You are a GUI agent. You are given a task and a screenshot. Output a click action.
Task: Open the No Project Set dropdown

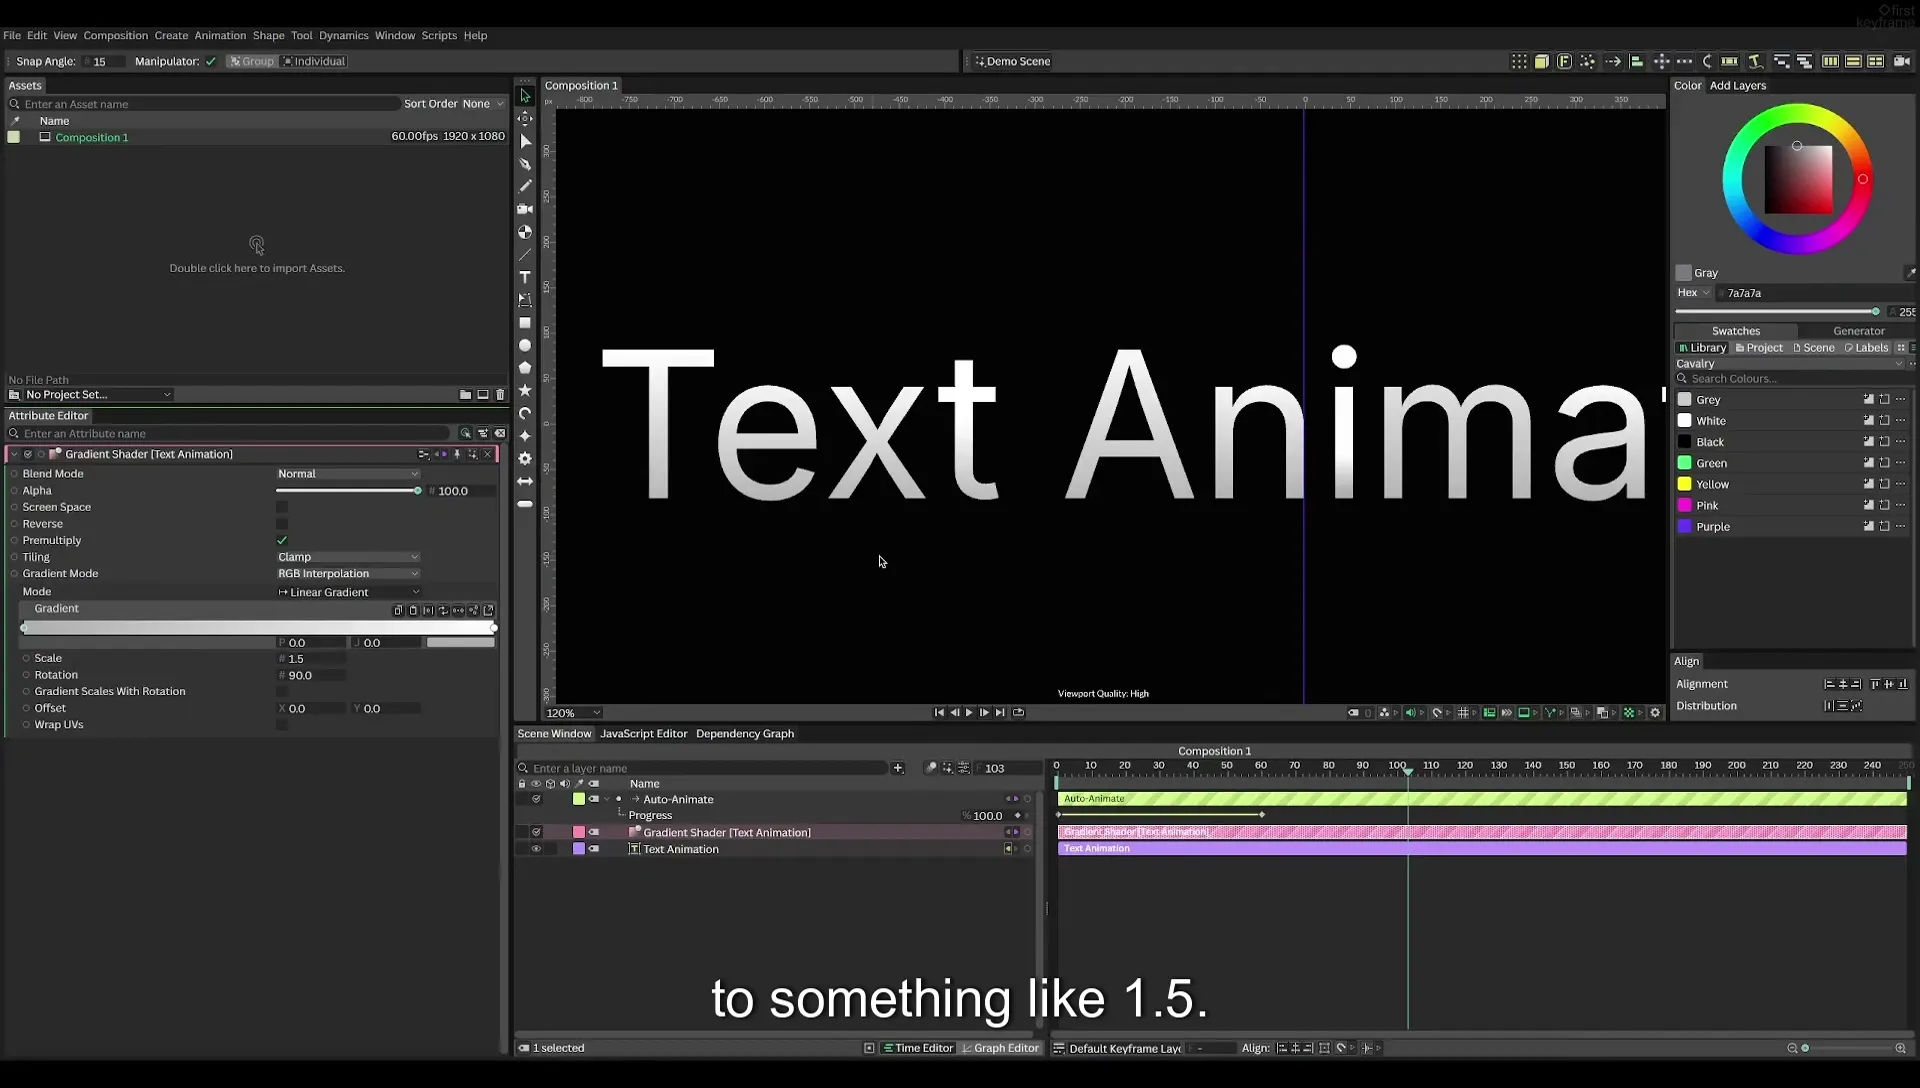pyautogui.click(x=98, y=395)
